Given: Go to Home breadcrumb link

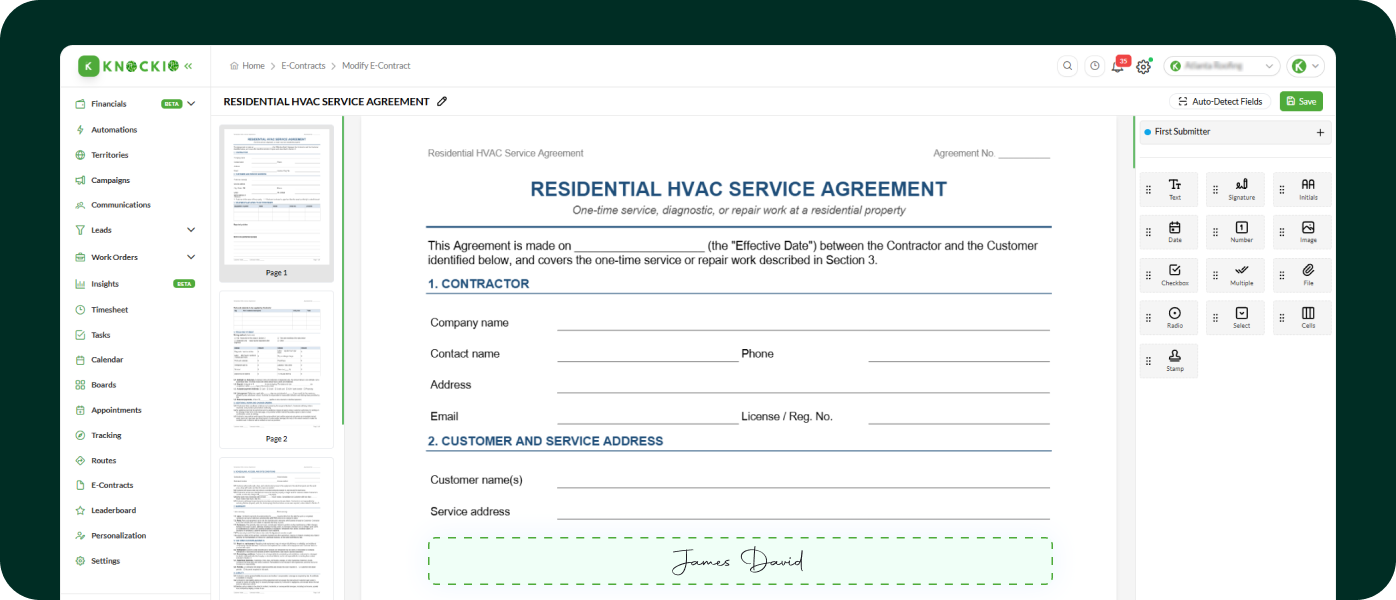Looking at the screenshot, I should 247,66.
